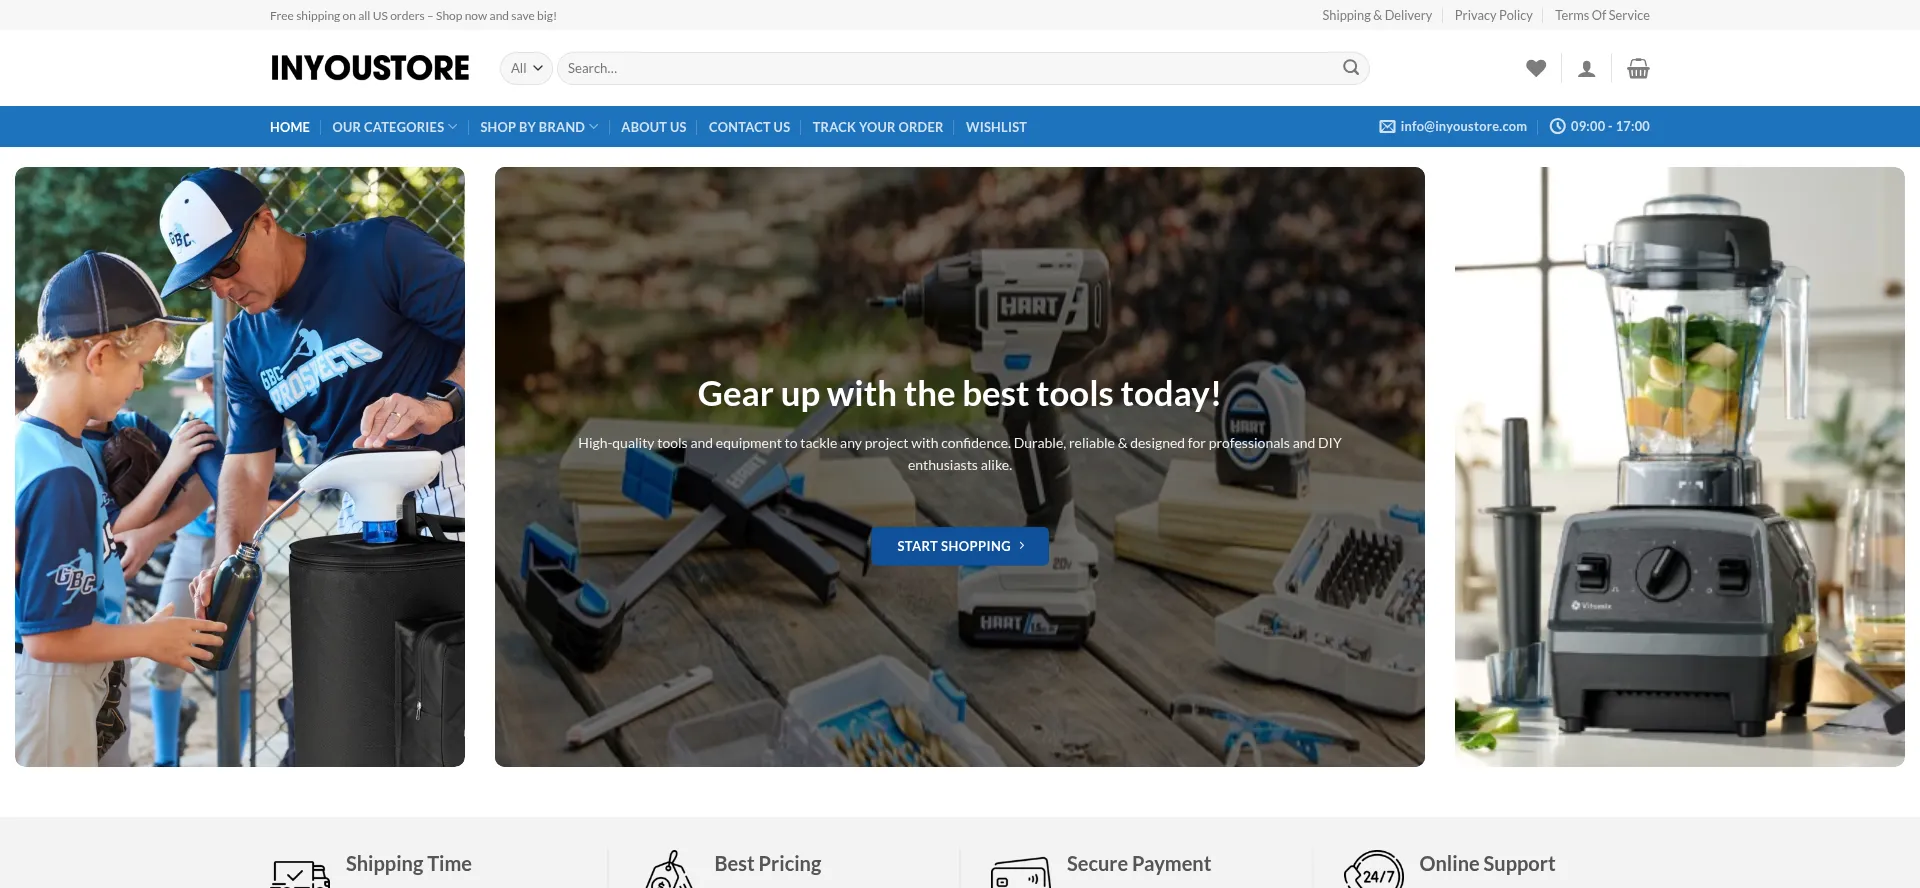Click the info@inyoustore.com email link
1920x888 pixels.
(x=1463, y=127)
